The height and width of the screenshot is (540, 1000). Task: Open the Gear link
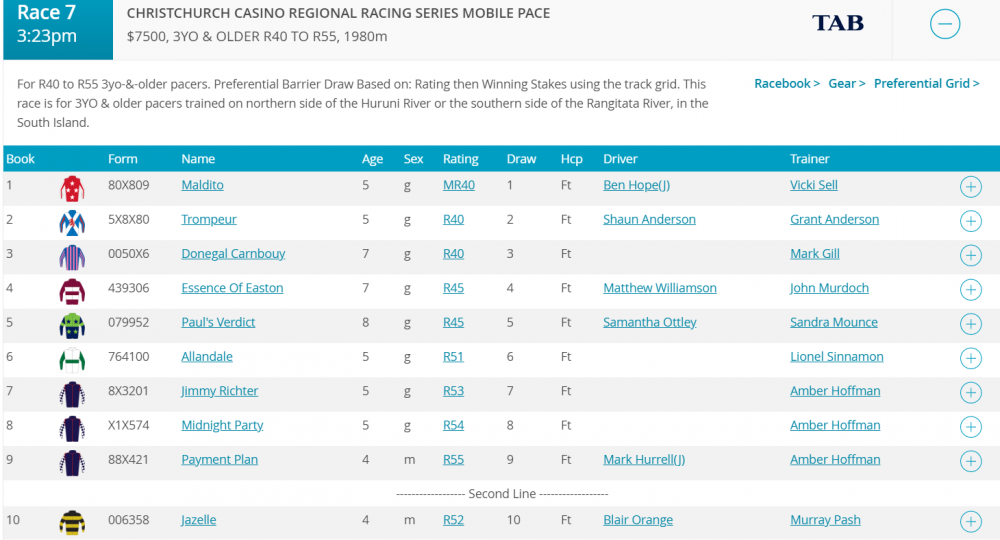pos(846,84)
